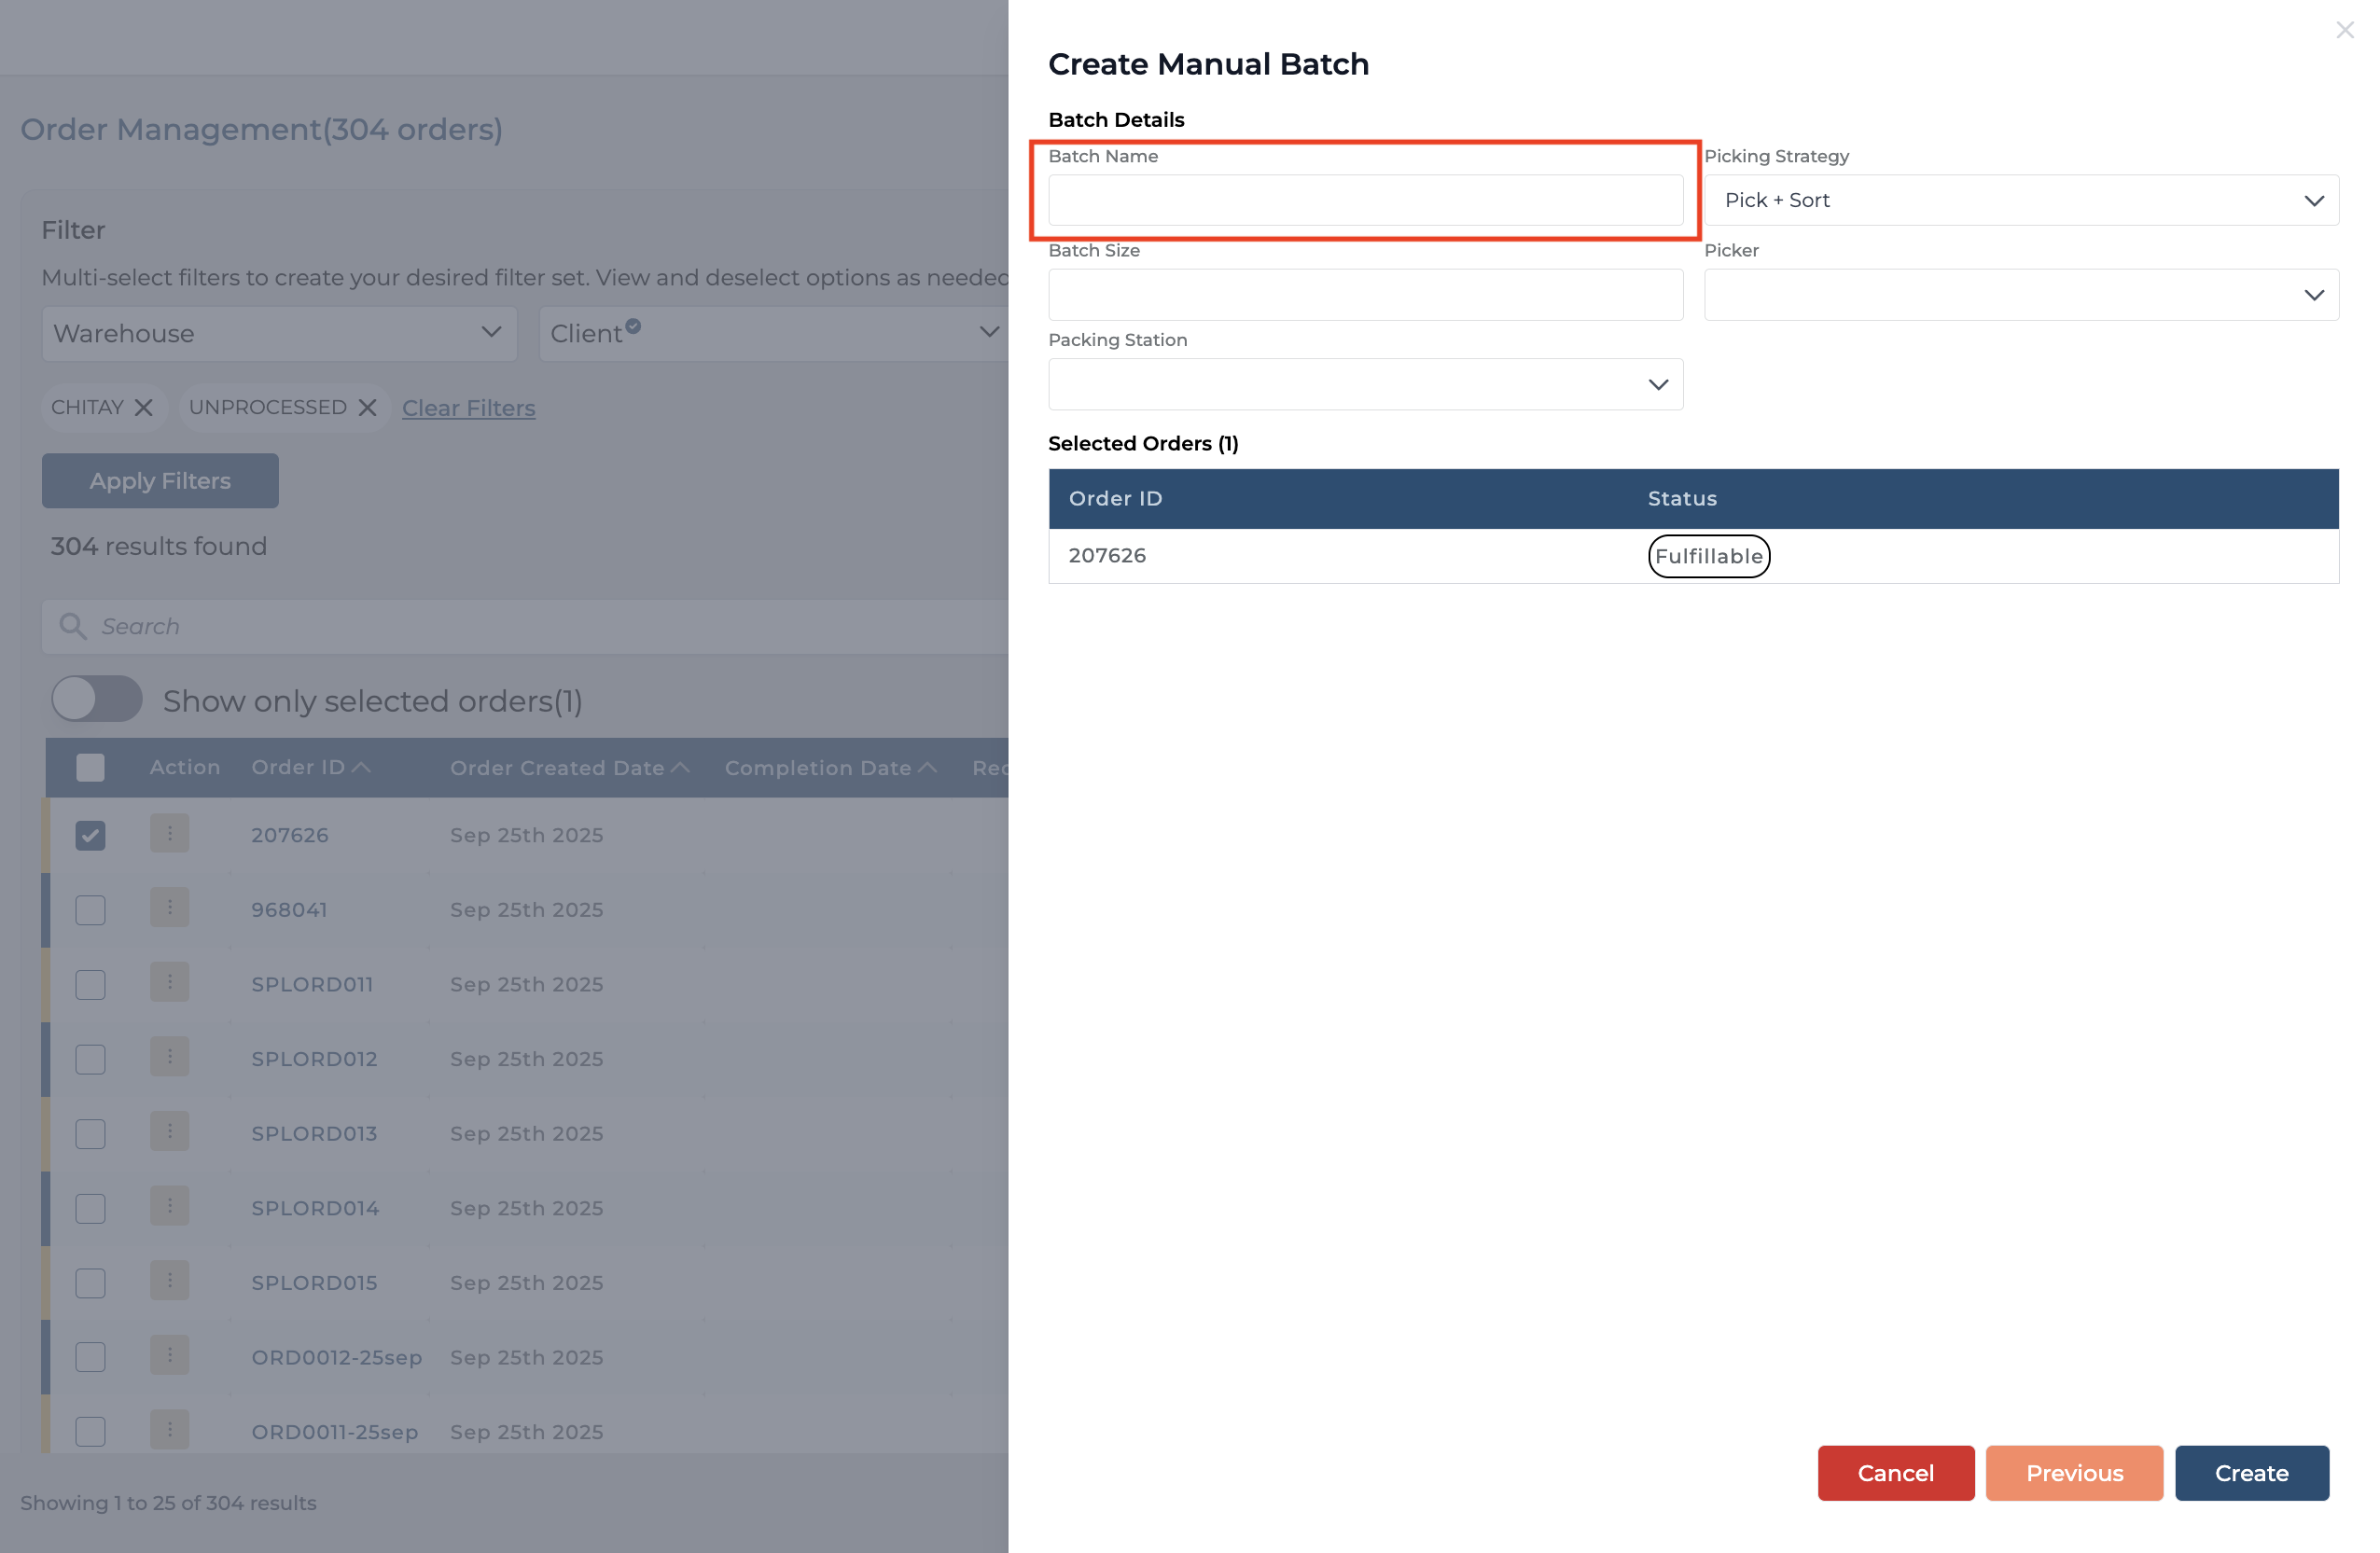Viewport: 2380px width, 1553px height.
Task: Remove the UNPROCESSED filter chip
Action: point(367,408)
